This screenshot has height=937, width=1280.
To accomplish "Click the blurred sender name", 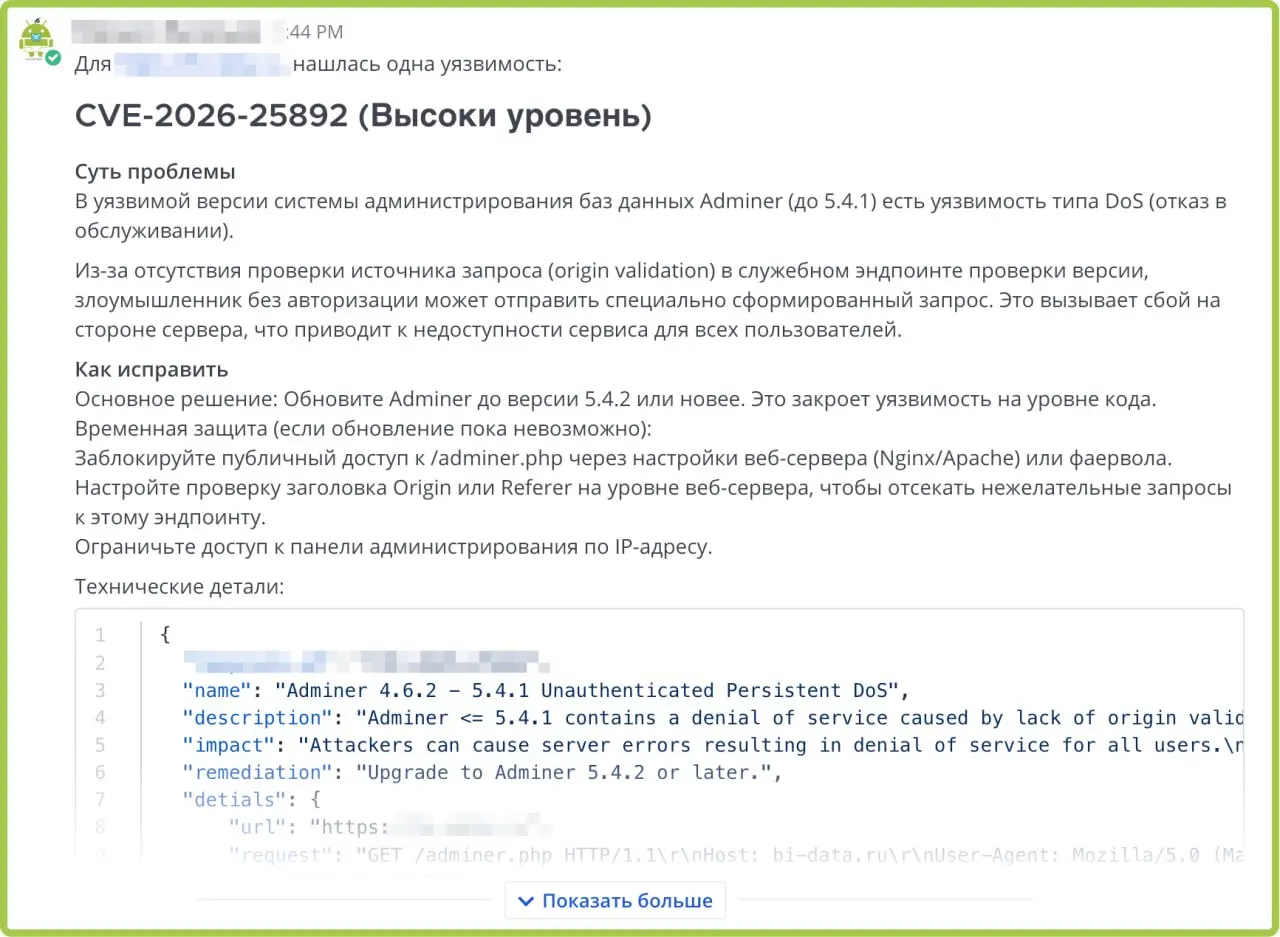I will point(168,32).
